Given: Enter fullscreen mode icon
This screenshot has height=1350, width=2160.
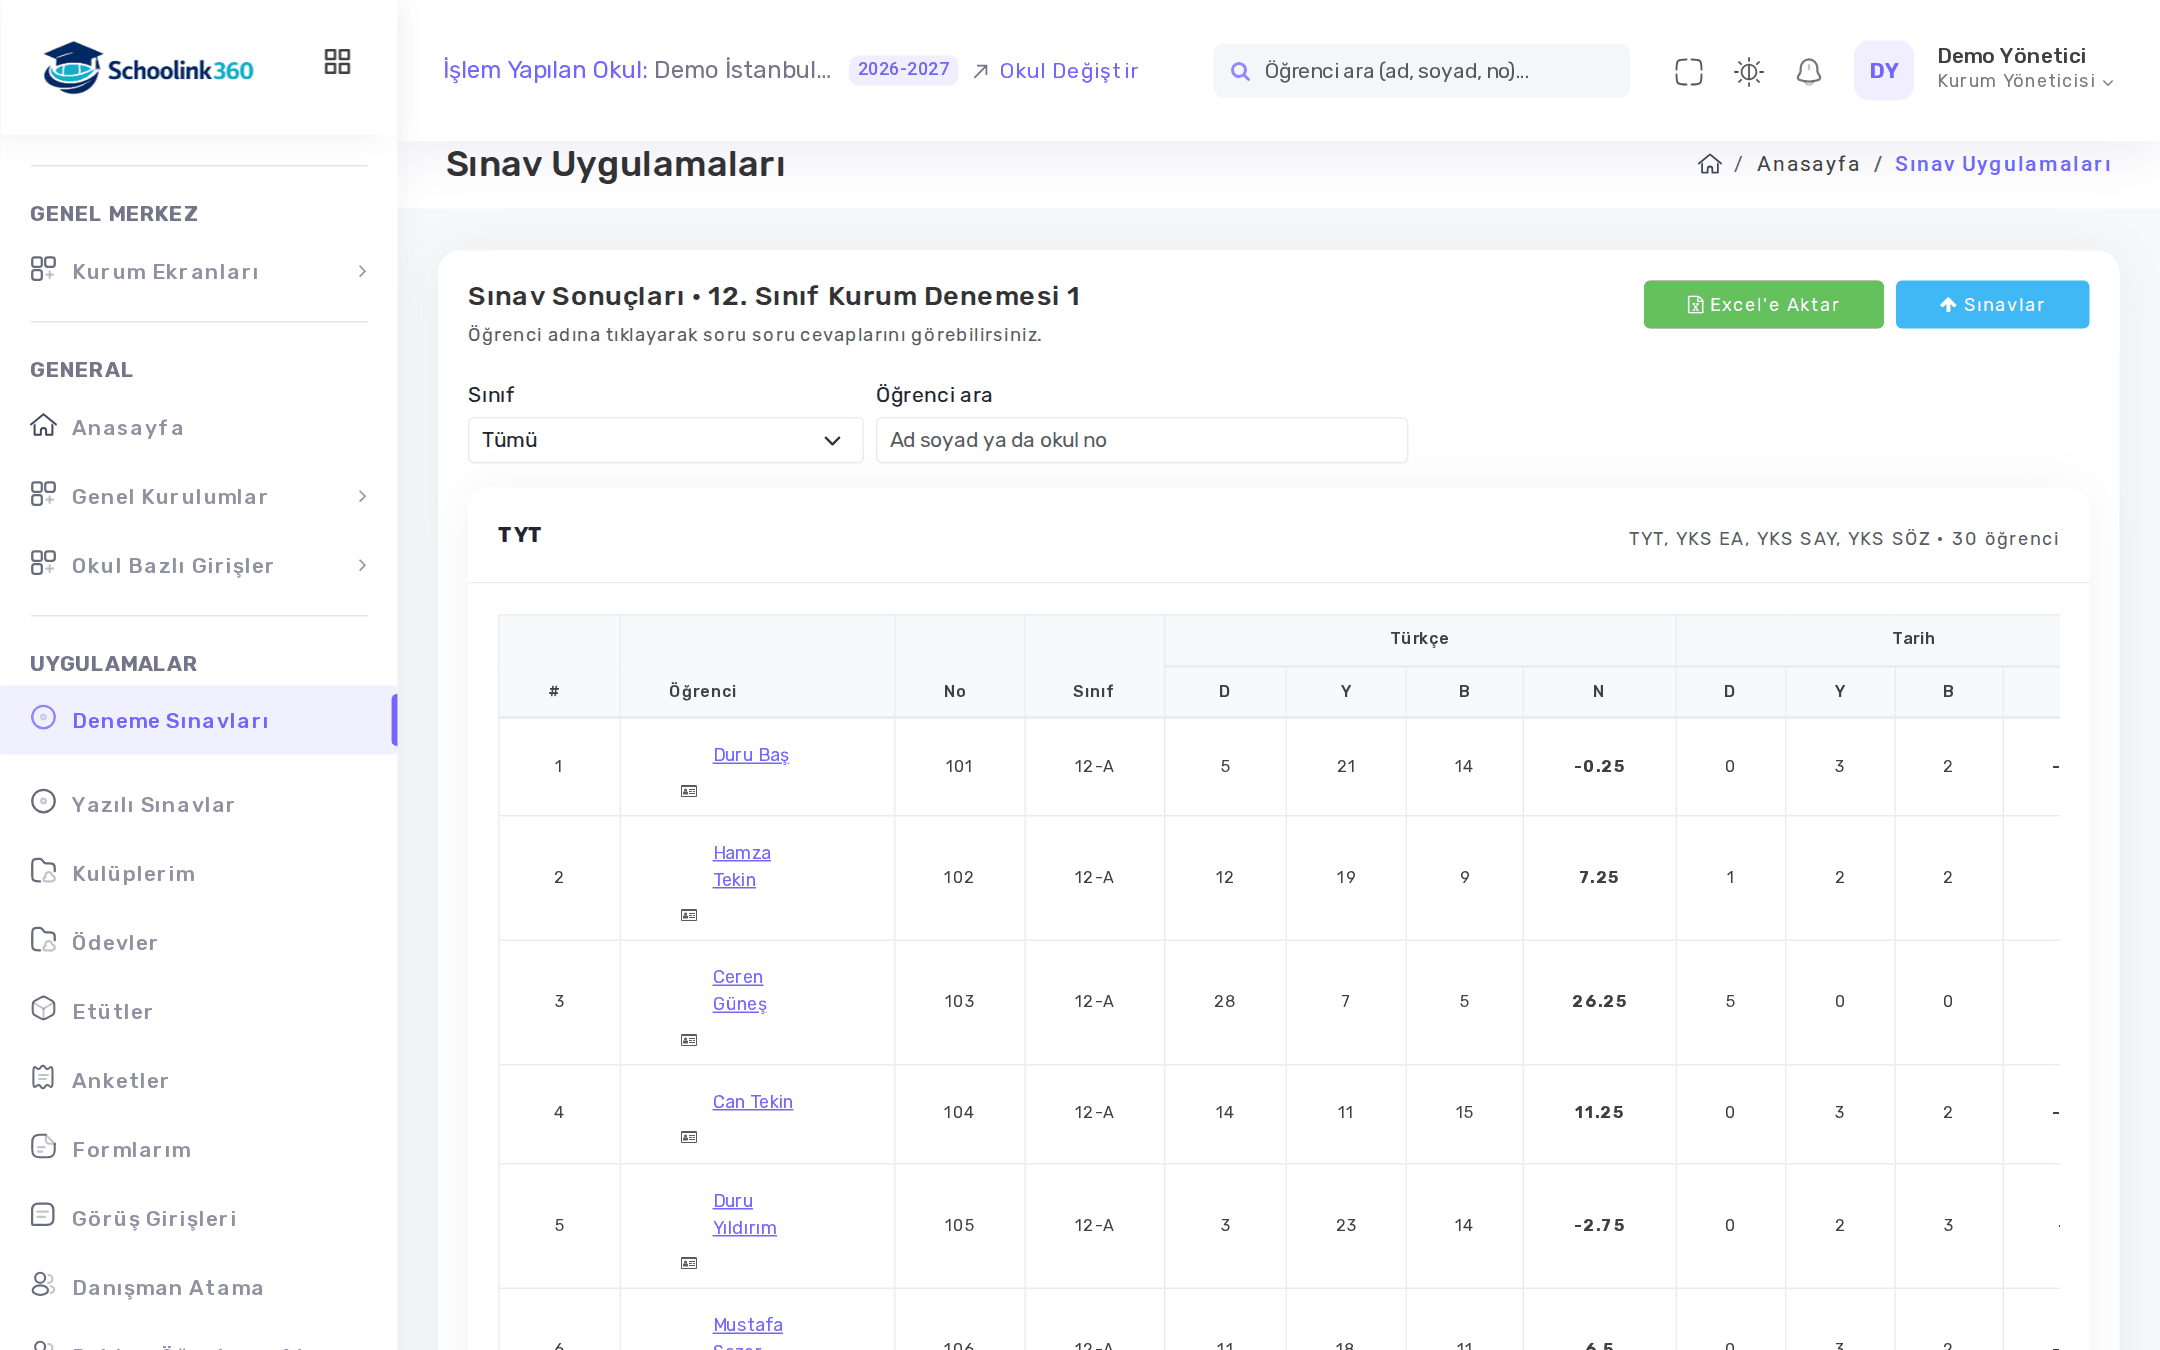Looking at the screenshot, I should (1689, 71).
